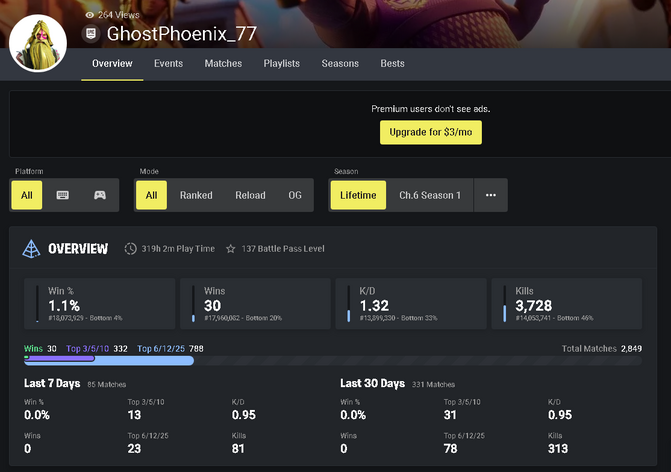Select the keyboard and mouse platform icon
Image resolution: width=671 pixels, height=472 pixels.
62,195
